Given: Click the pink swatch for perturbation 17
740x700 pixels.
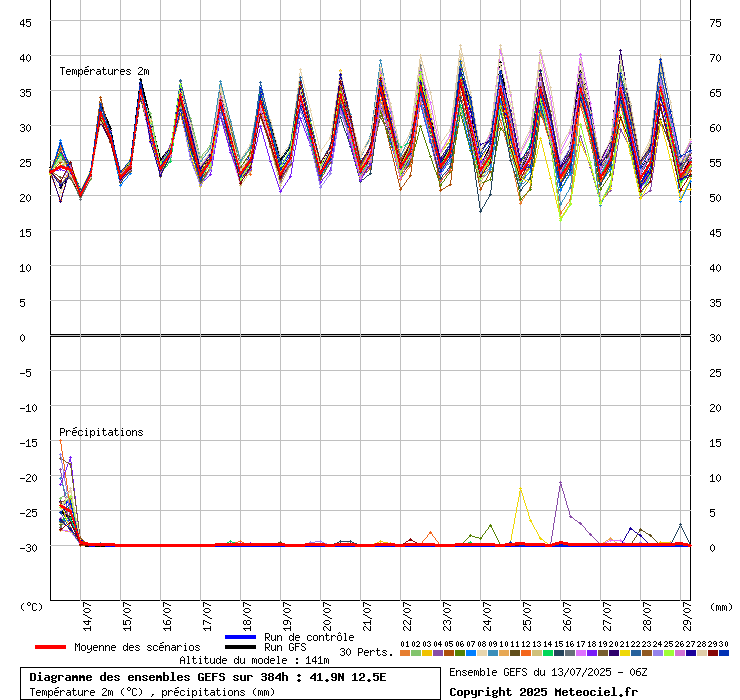Looking at the screenshot, I should 580,653.
